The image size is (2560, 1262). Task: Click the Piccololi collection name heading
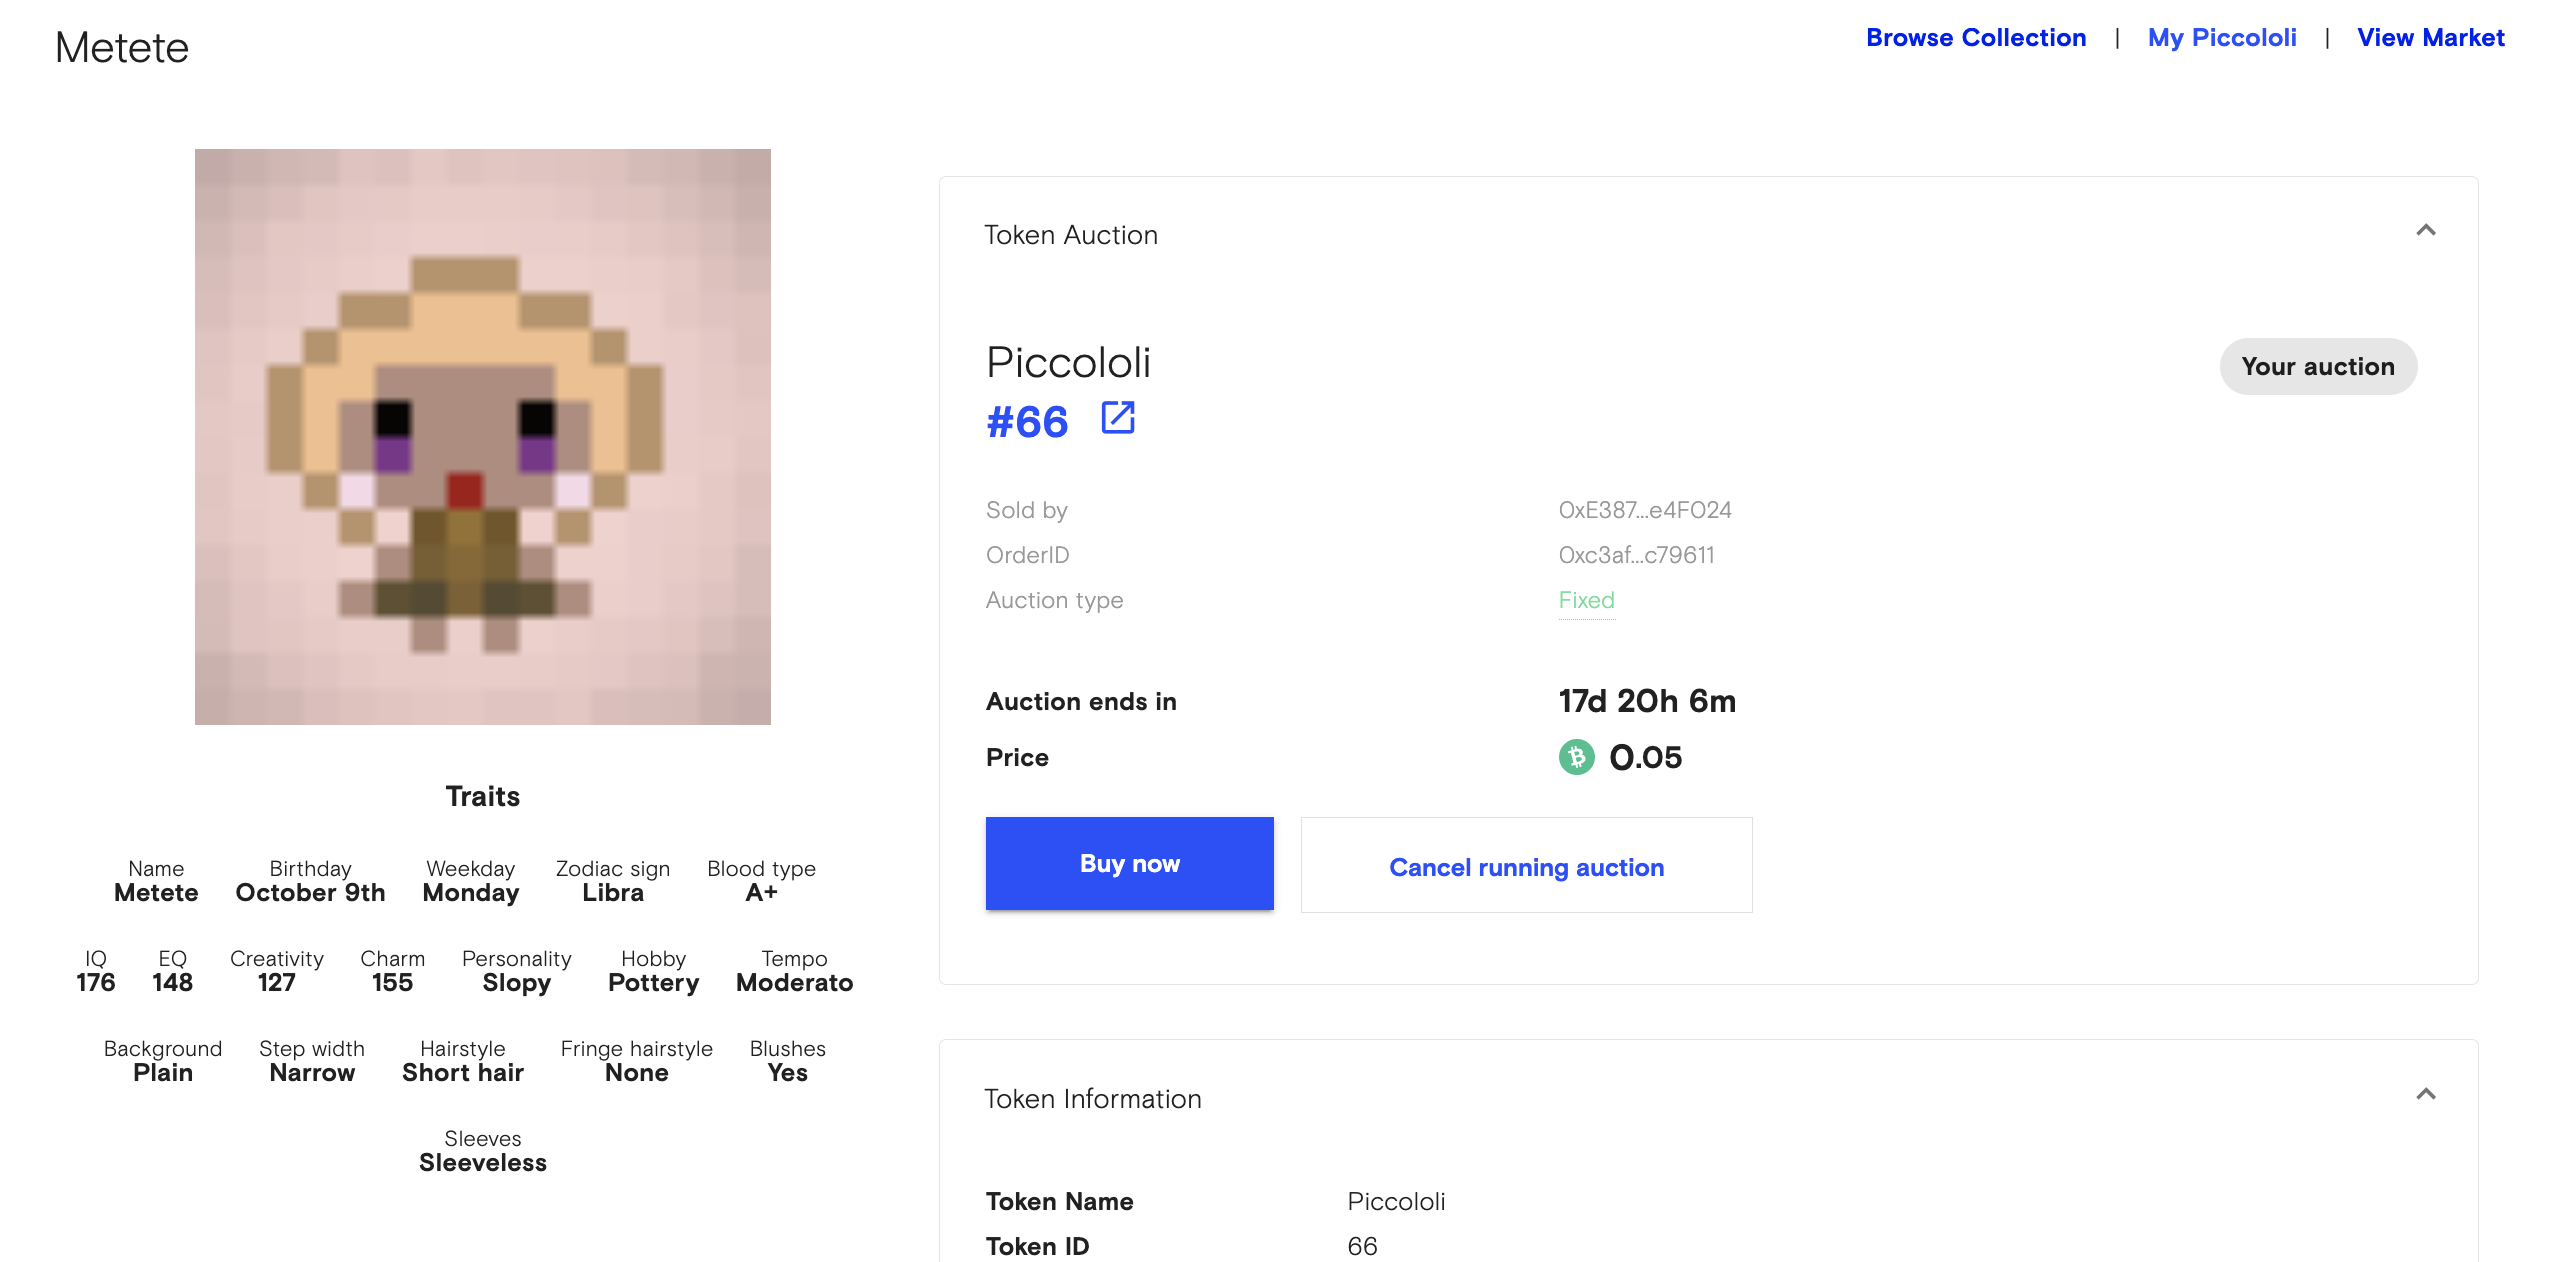point(1068,362)
